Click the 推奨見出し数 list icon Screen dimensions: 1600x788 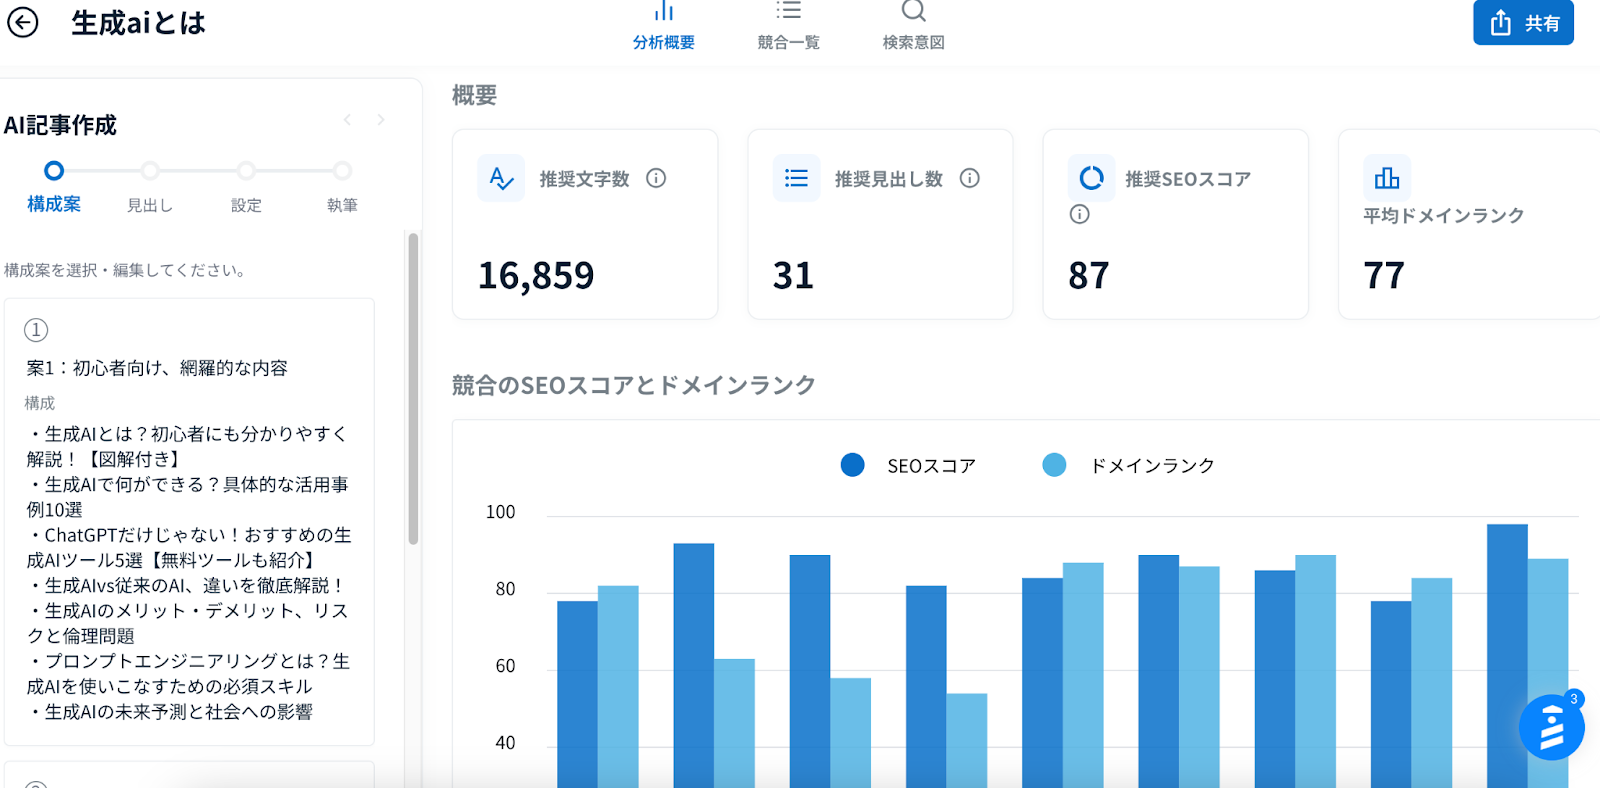click(x=796, y=178)
